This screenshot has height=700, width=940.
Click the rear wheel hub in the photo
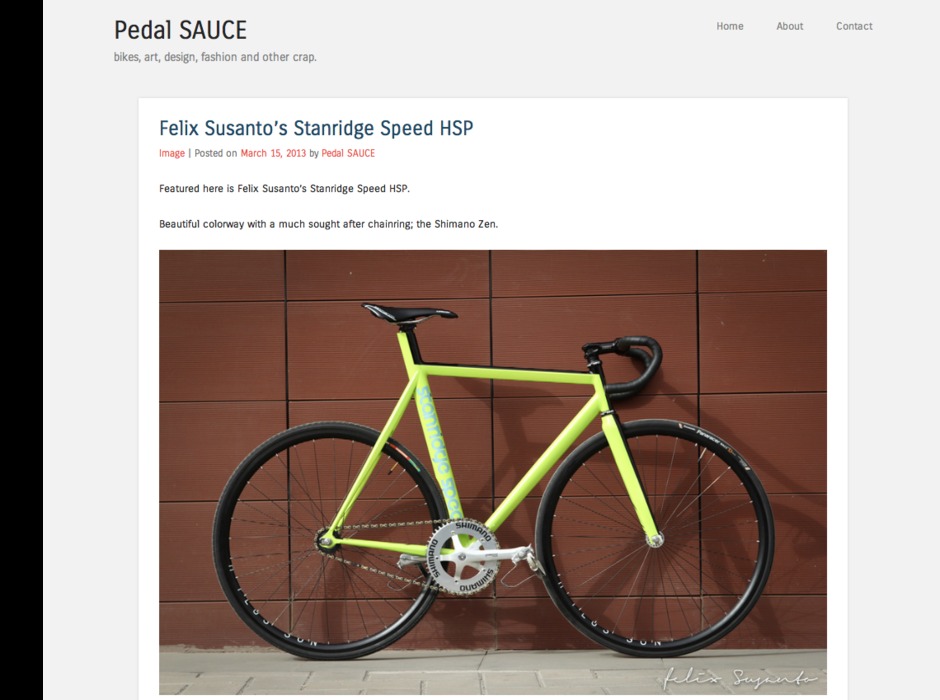point(326,541)
